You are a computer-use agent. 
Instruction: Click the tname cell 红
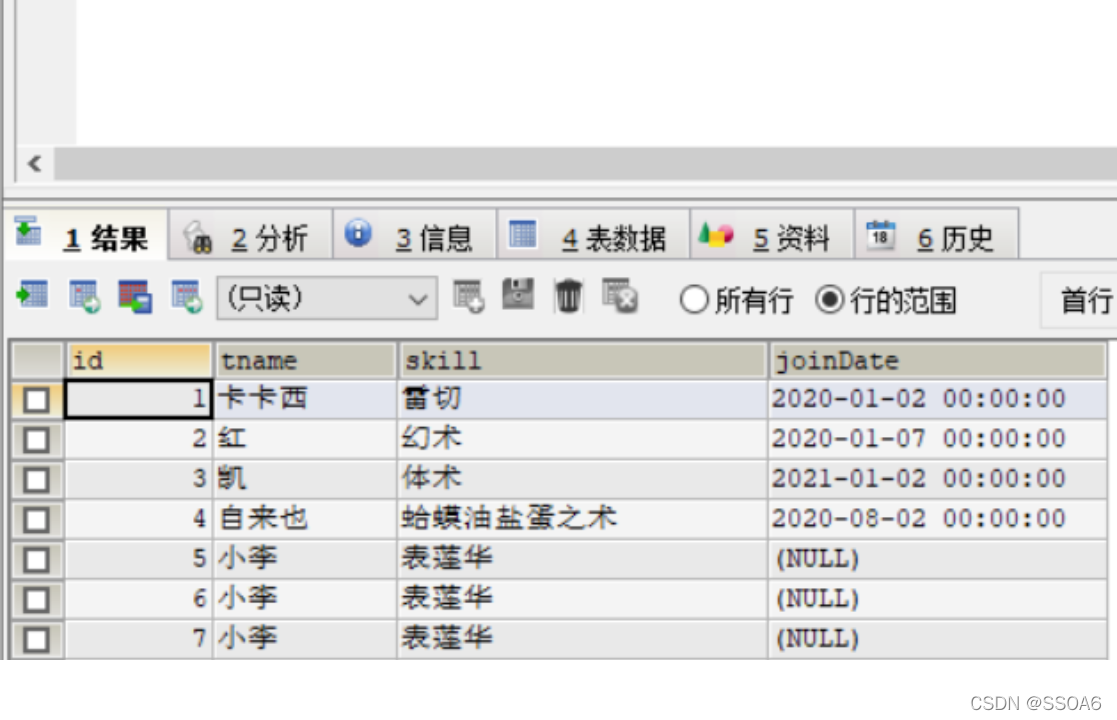point(305,439)
